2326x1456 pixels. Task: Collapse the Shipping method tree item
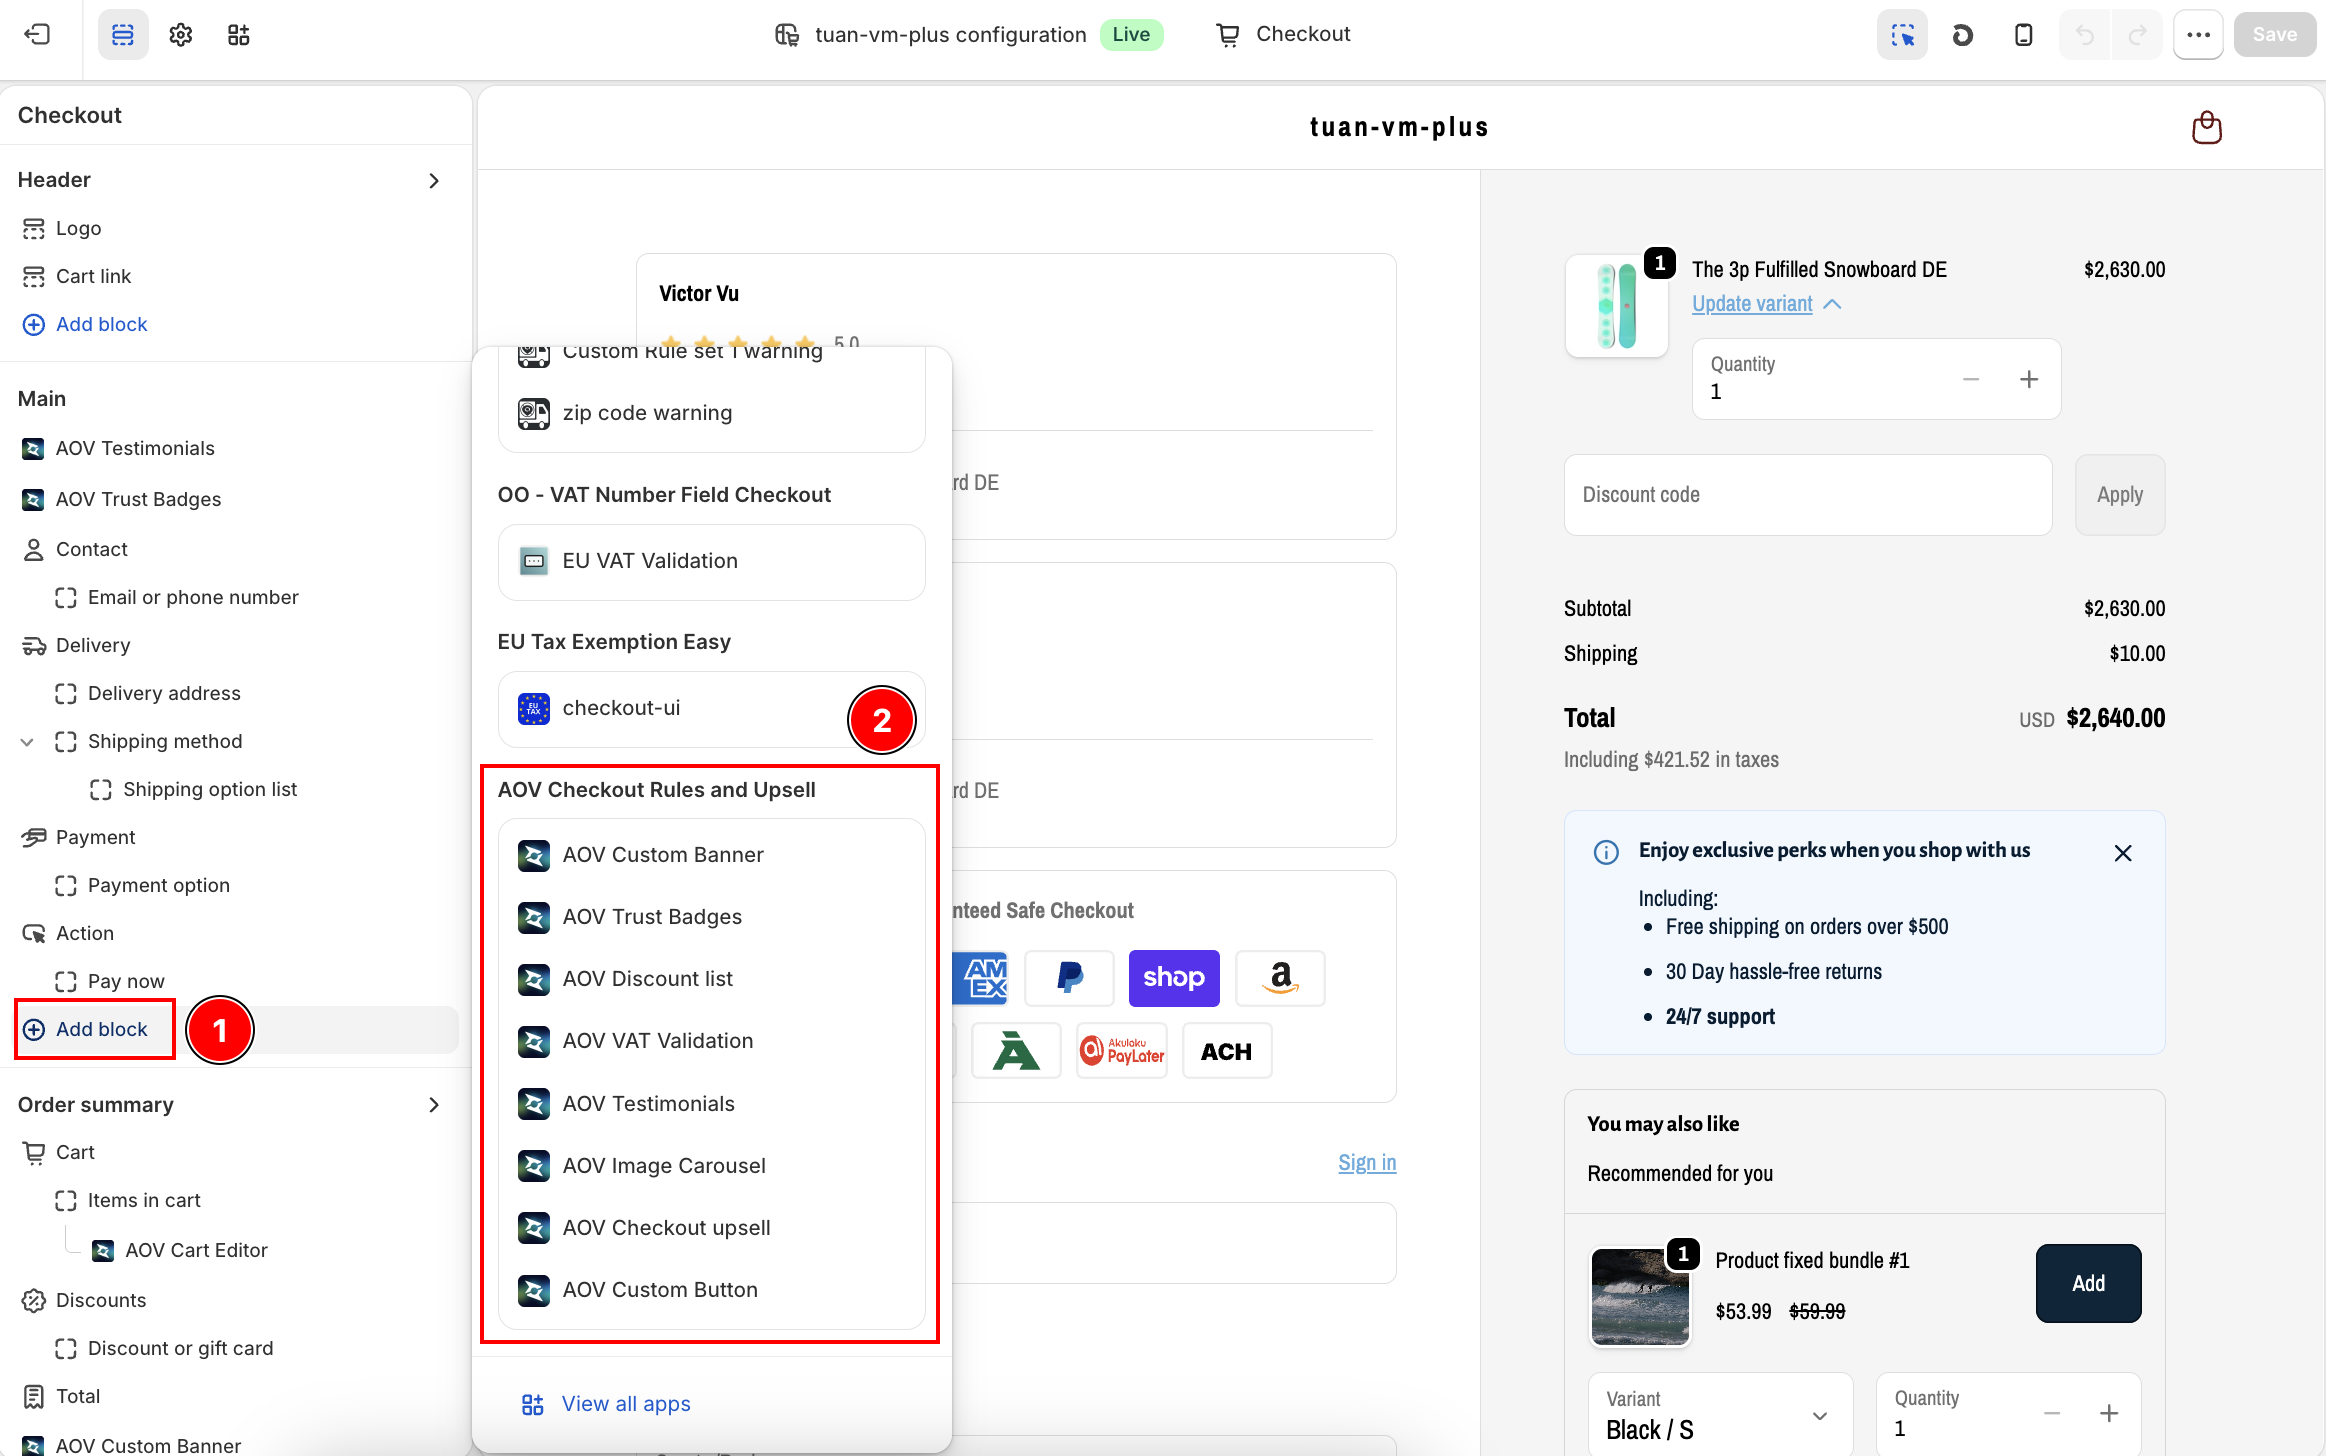28,741
